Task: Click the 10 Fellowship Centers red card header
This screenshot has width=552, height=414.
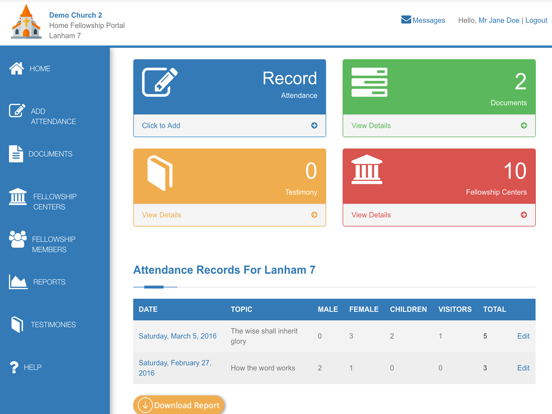Action: point(439,176)
